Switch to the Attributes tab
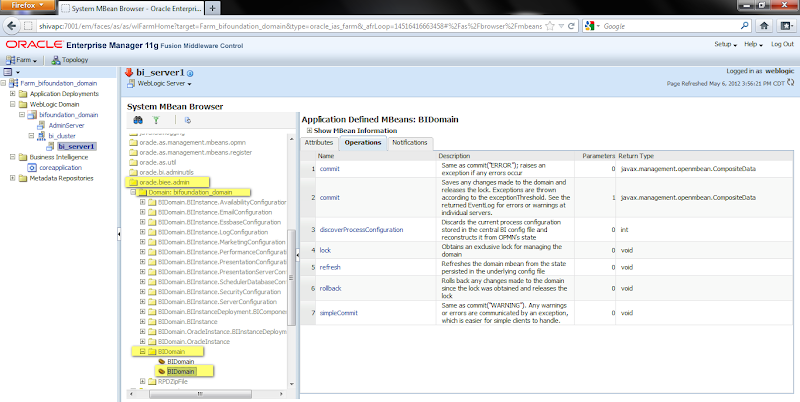Viewport: 800px width, 402px height. point(319,143)
